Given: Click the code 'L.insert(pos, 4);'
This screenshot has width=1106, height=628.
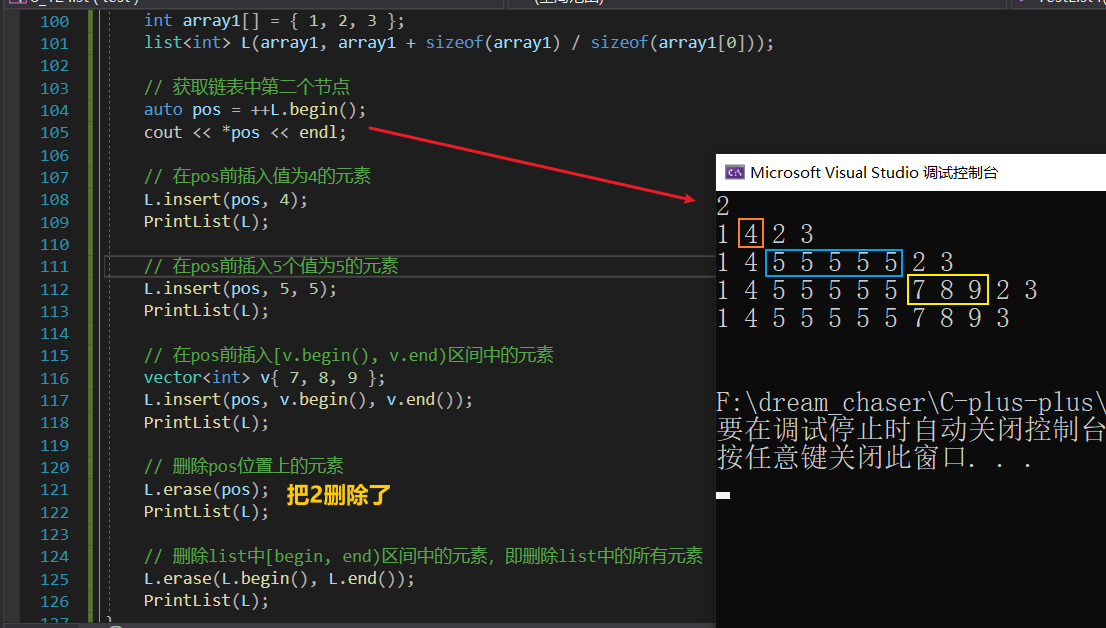Looking at the screenshot, I should [226, 199].
